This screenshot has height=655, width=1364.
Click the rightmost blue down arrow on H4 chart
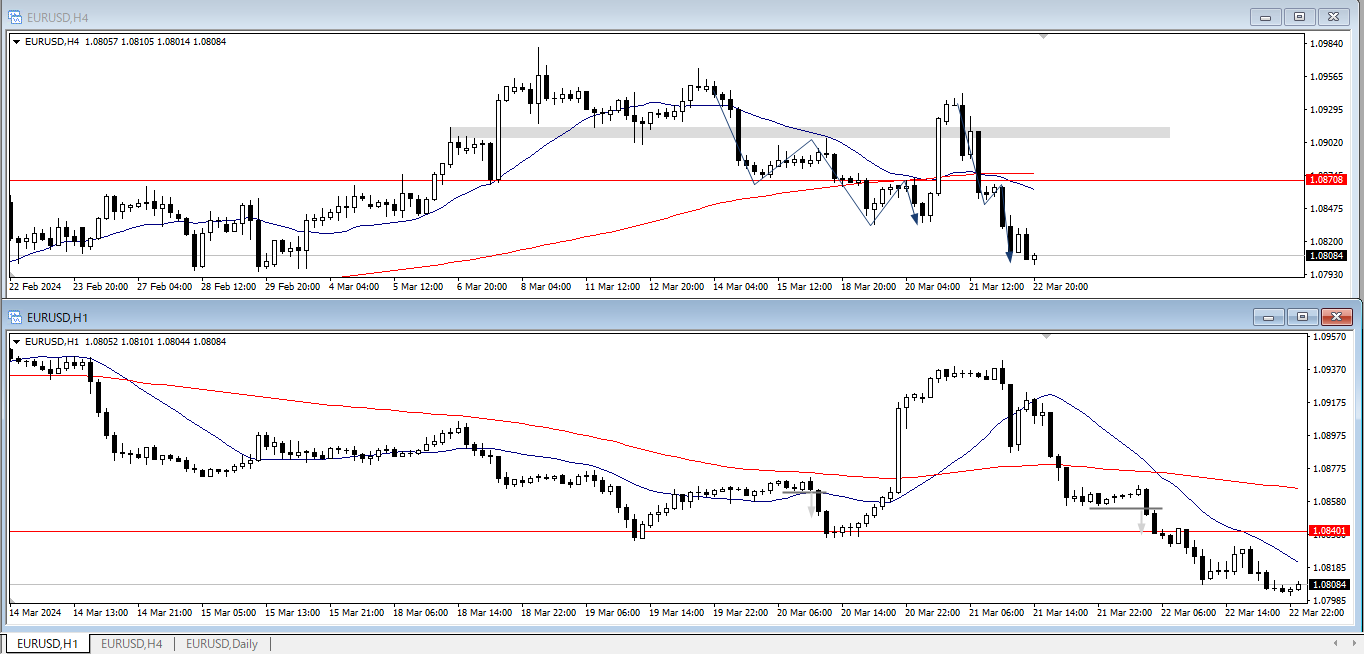[x=1009, y=257]
